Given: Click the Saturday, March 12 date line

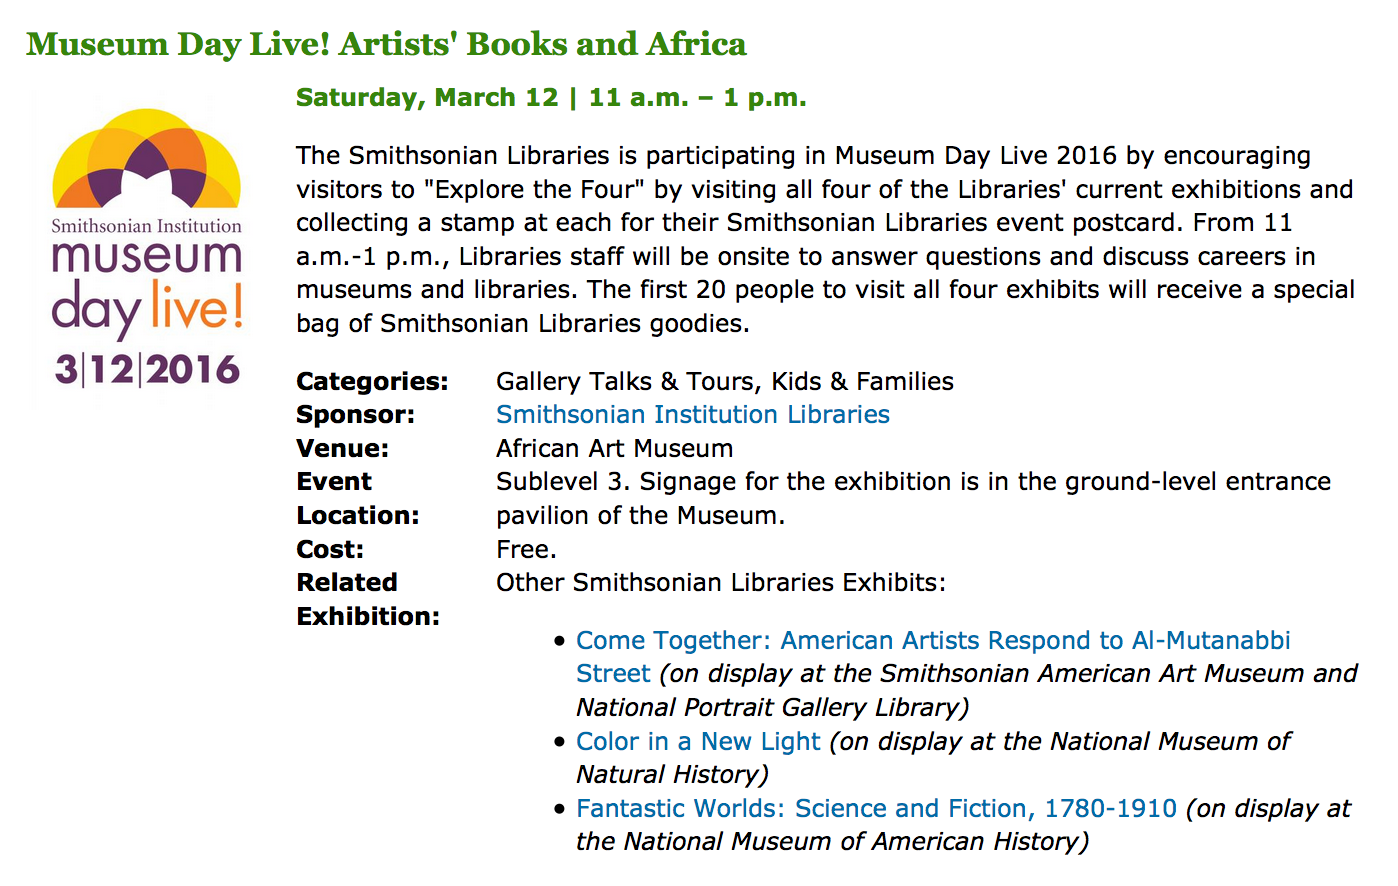Looking at the screenshot, I should click(551, 98).
